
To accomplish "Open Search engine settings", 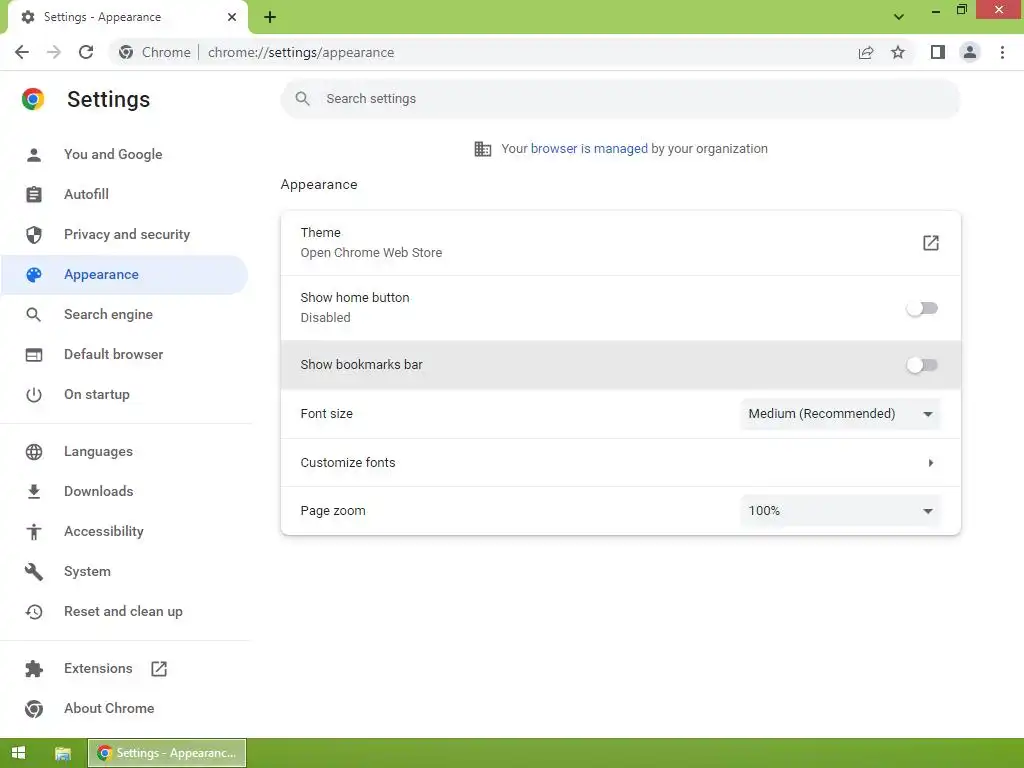I will pos(108,315).
